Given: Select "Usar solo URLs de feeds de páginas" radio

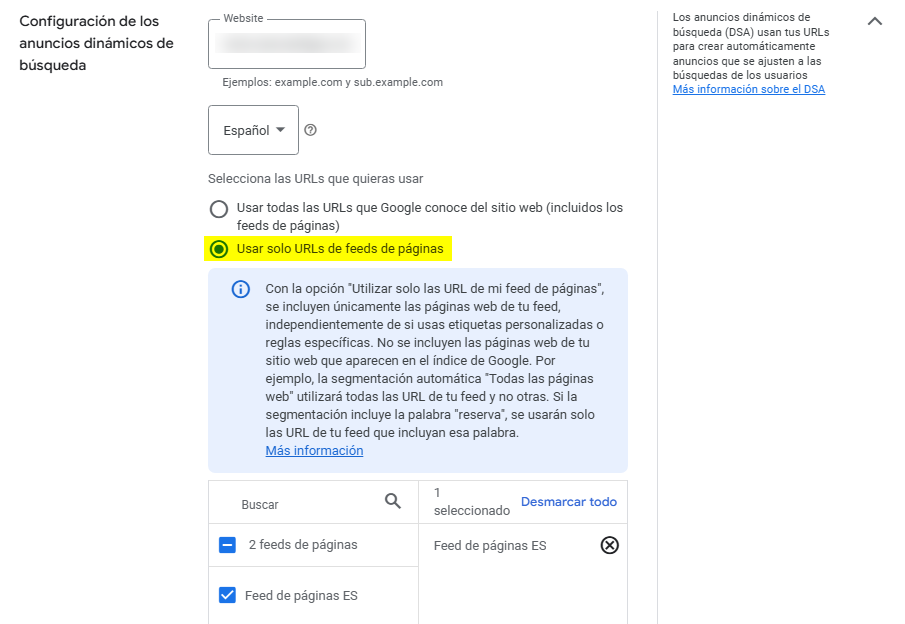Looking at the screenshot, I should click(x=218, y=249).
